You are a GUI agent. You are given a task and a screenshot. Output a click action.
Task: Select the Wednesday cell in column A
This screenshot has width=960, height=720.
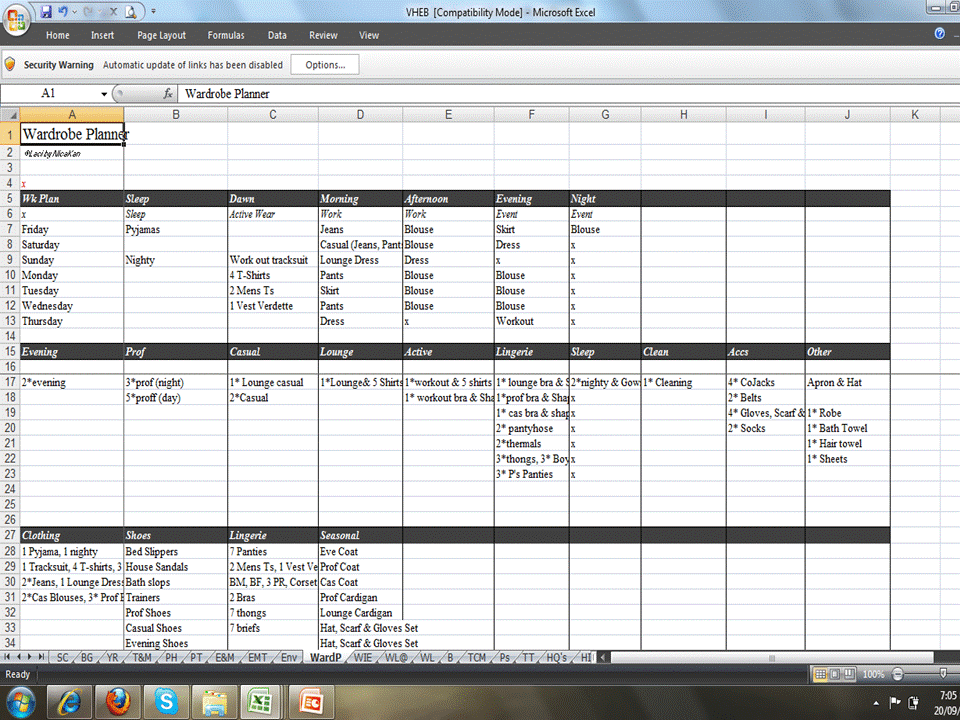click(x=72, y=306)
